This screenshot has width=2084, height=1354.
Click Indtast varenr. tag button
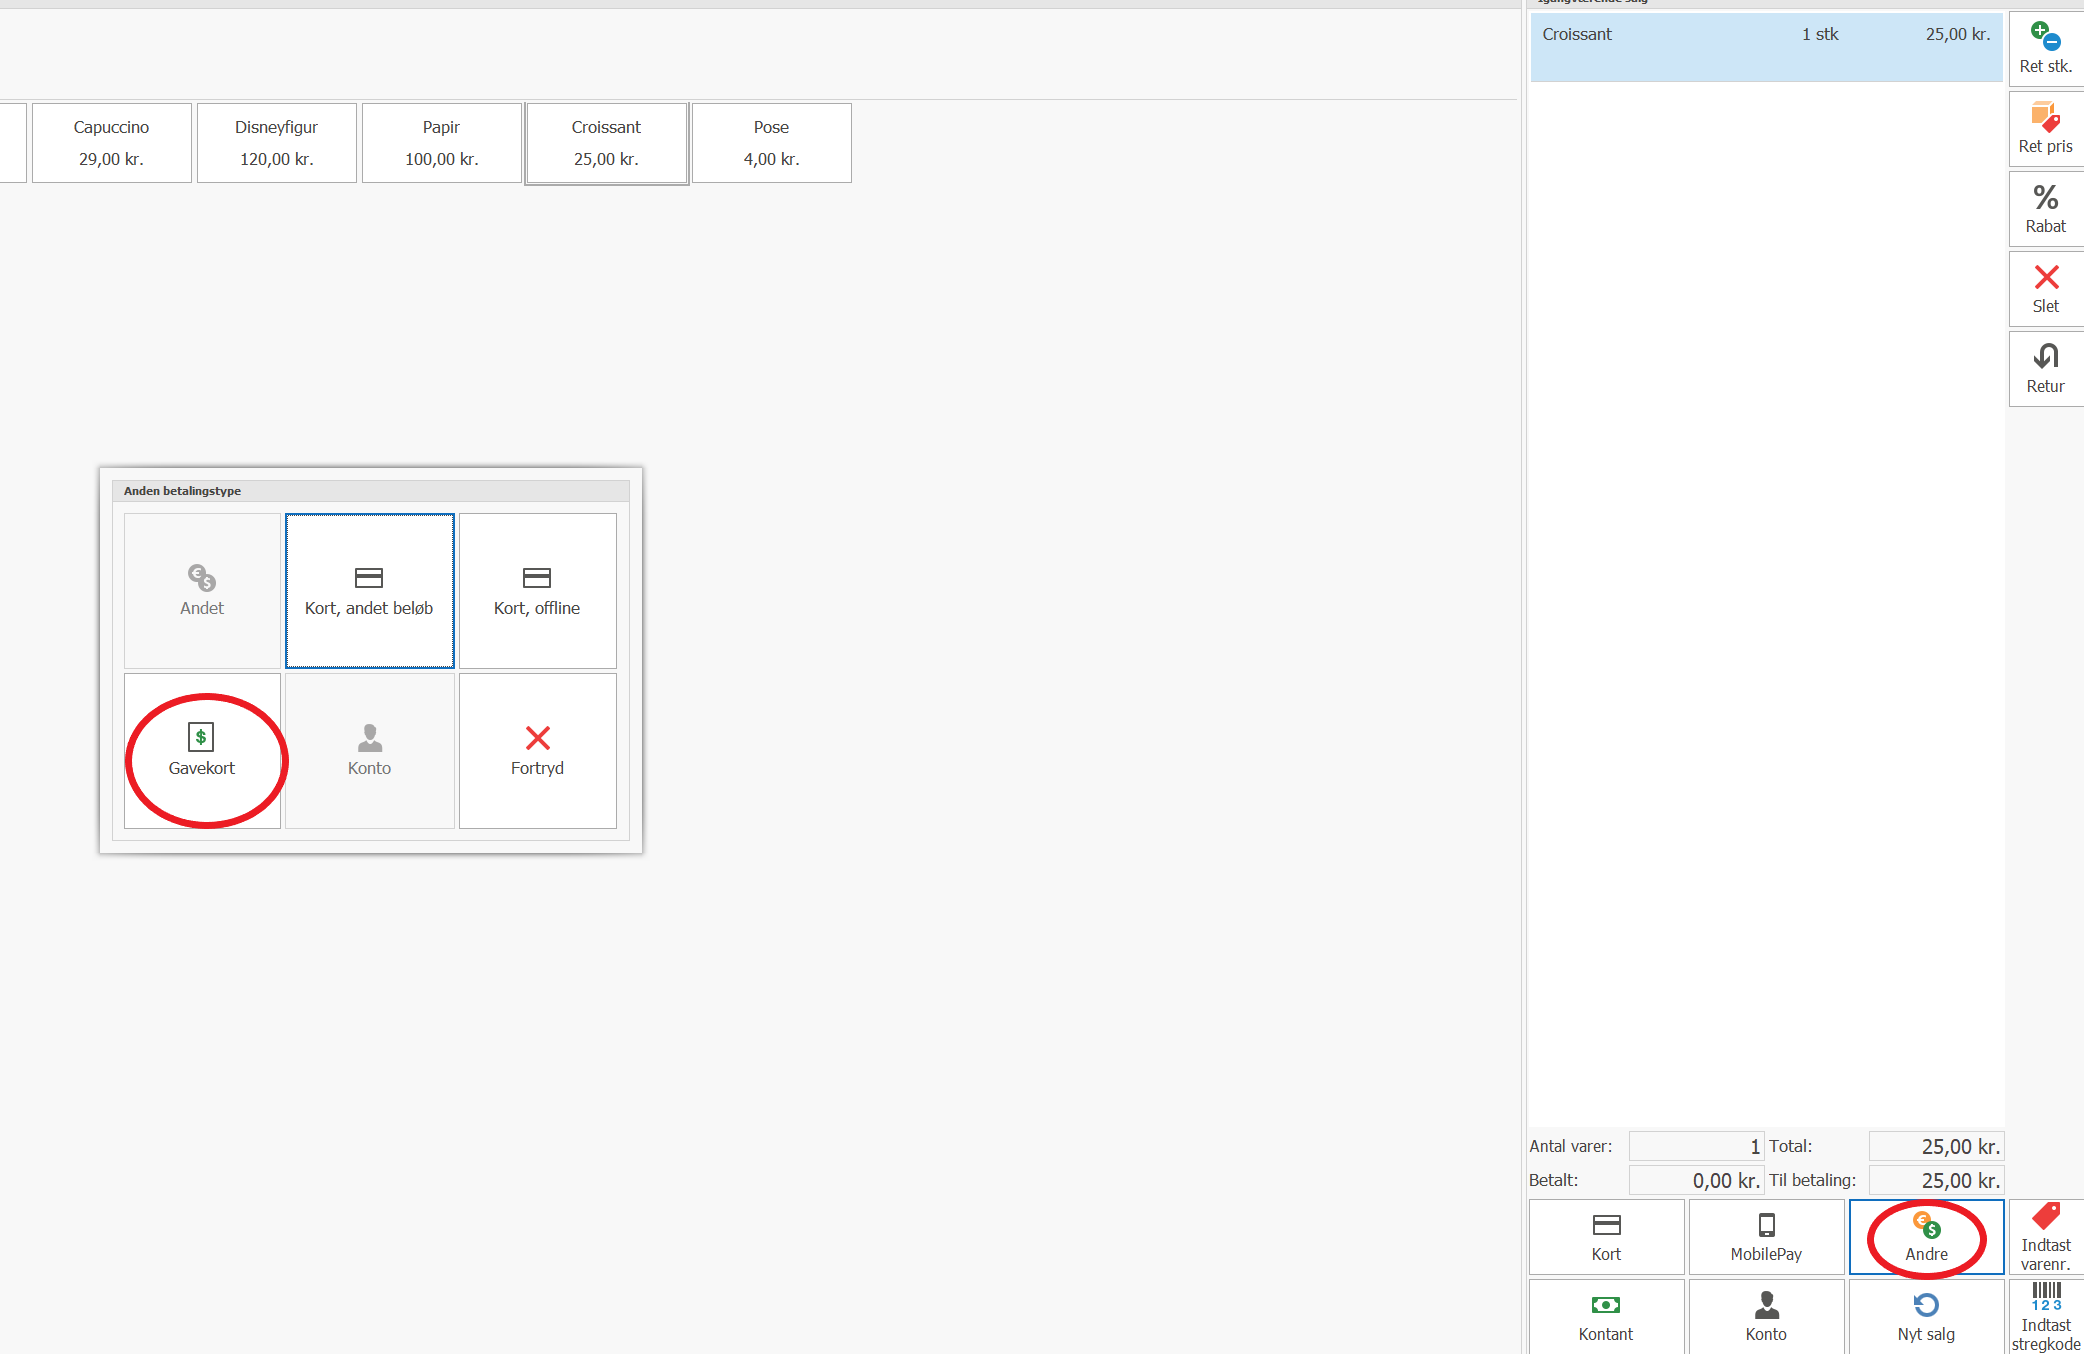click(x=2045, y=1237)
